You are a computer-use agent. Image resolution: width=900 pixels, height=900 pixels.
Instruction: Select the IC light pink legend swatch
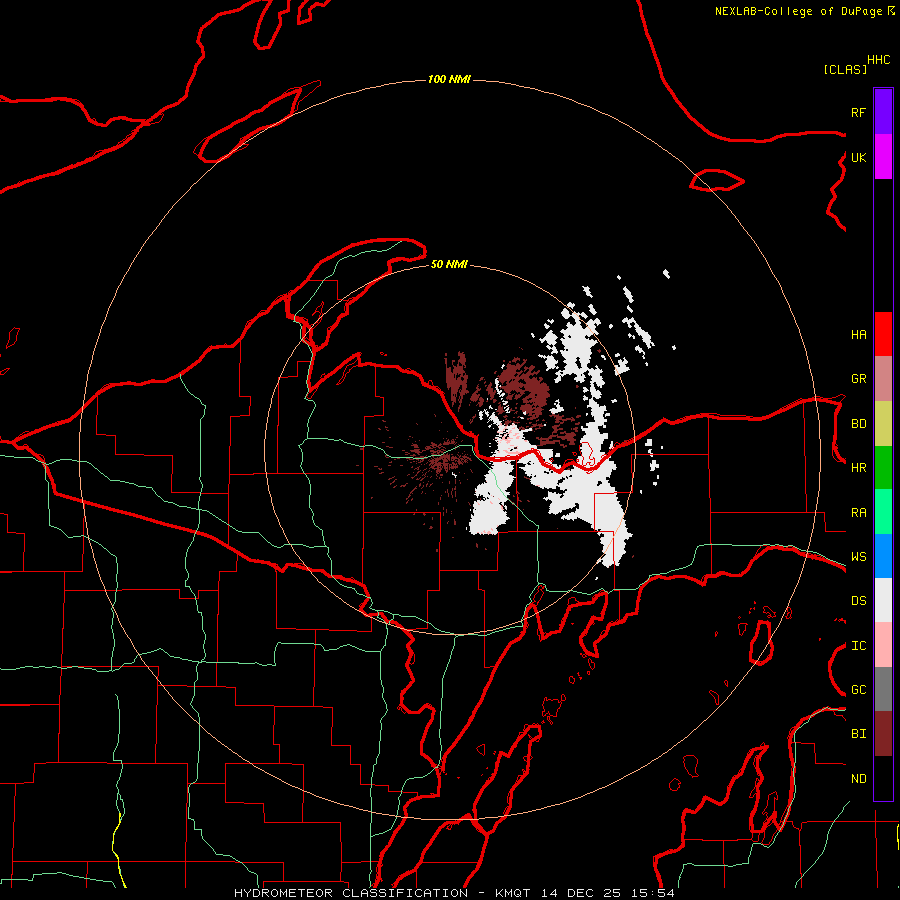(883, 645)
